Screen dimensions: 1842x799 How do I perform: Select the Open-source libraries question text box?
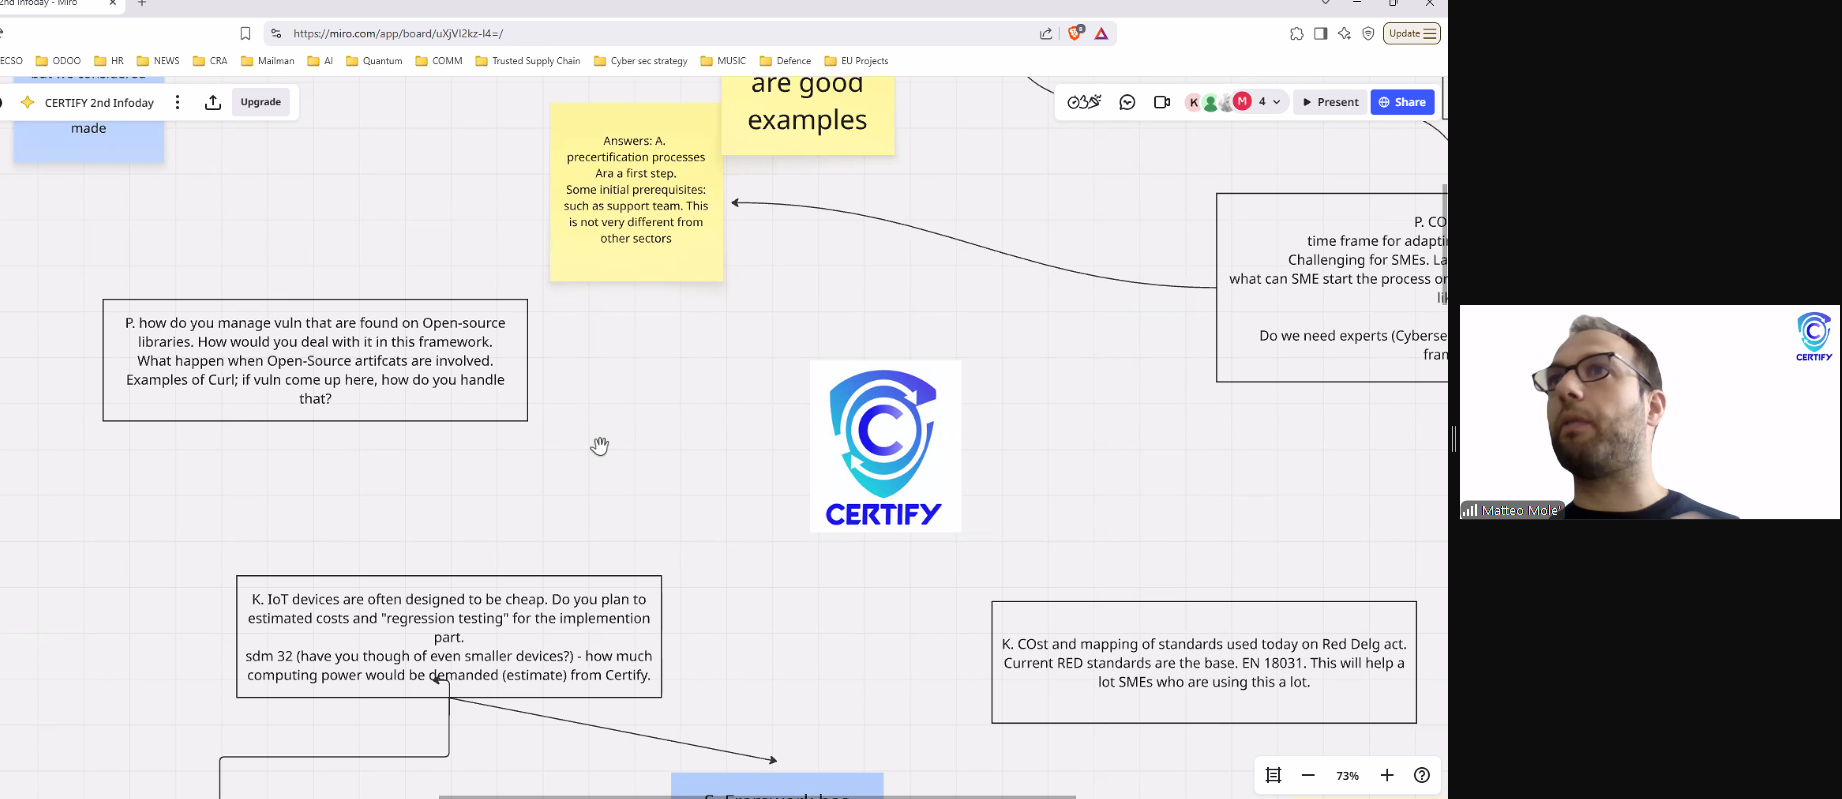coord(315,360)
